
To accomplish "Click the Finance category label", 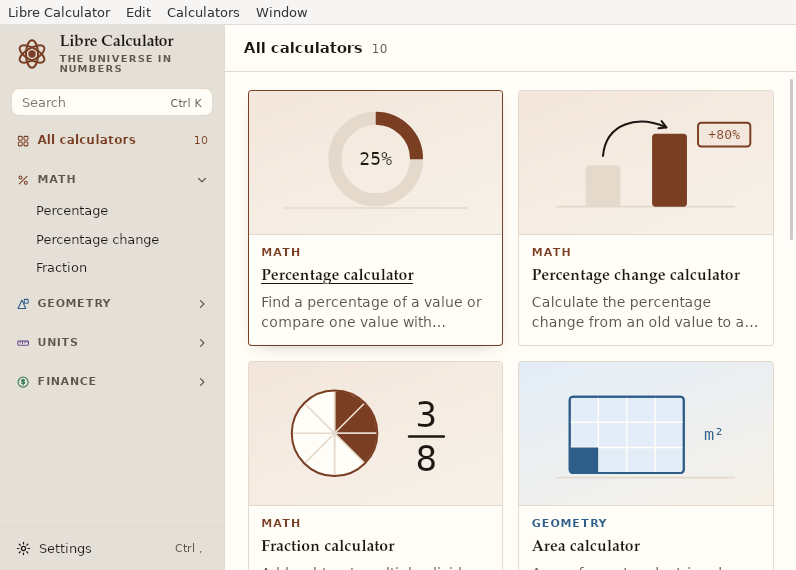I will click(x=67, y=381).
